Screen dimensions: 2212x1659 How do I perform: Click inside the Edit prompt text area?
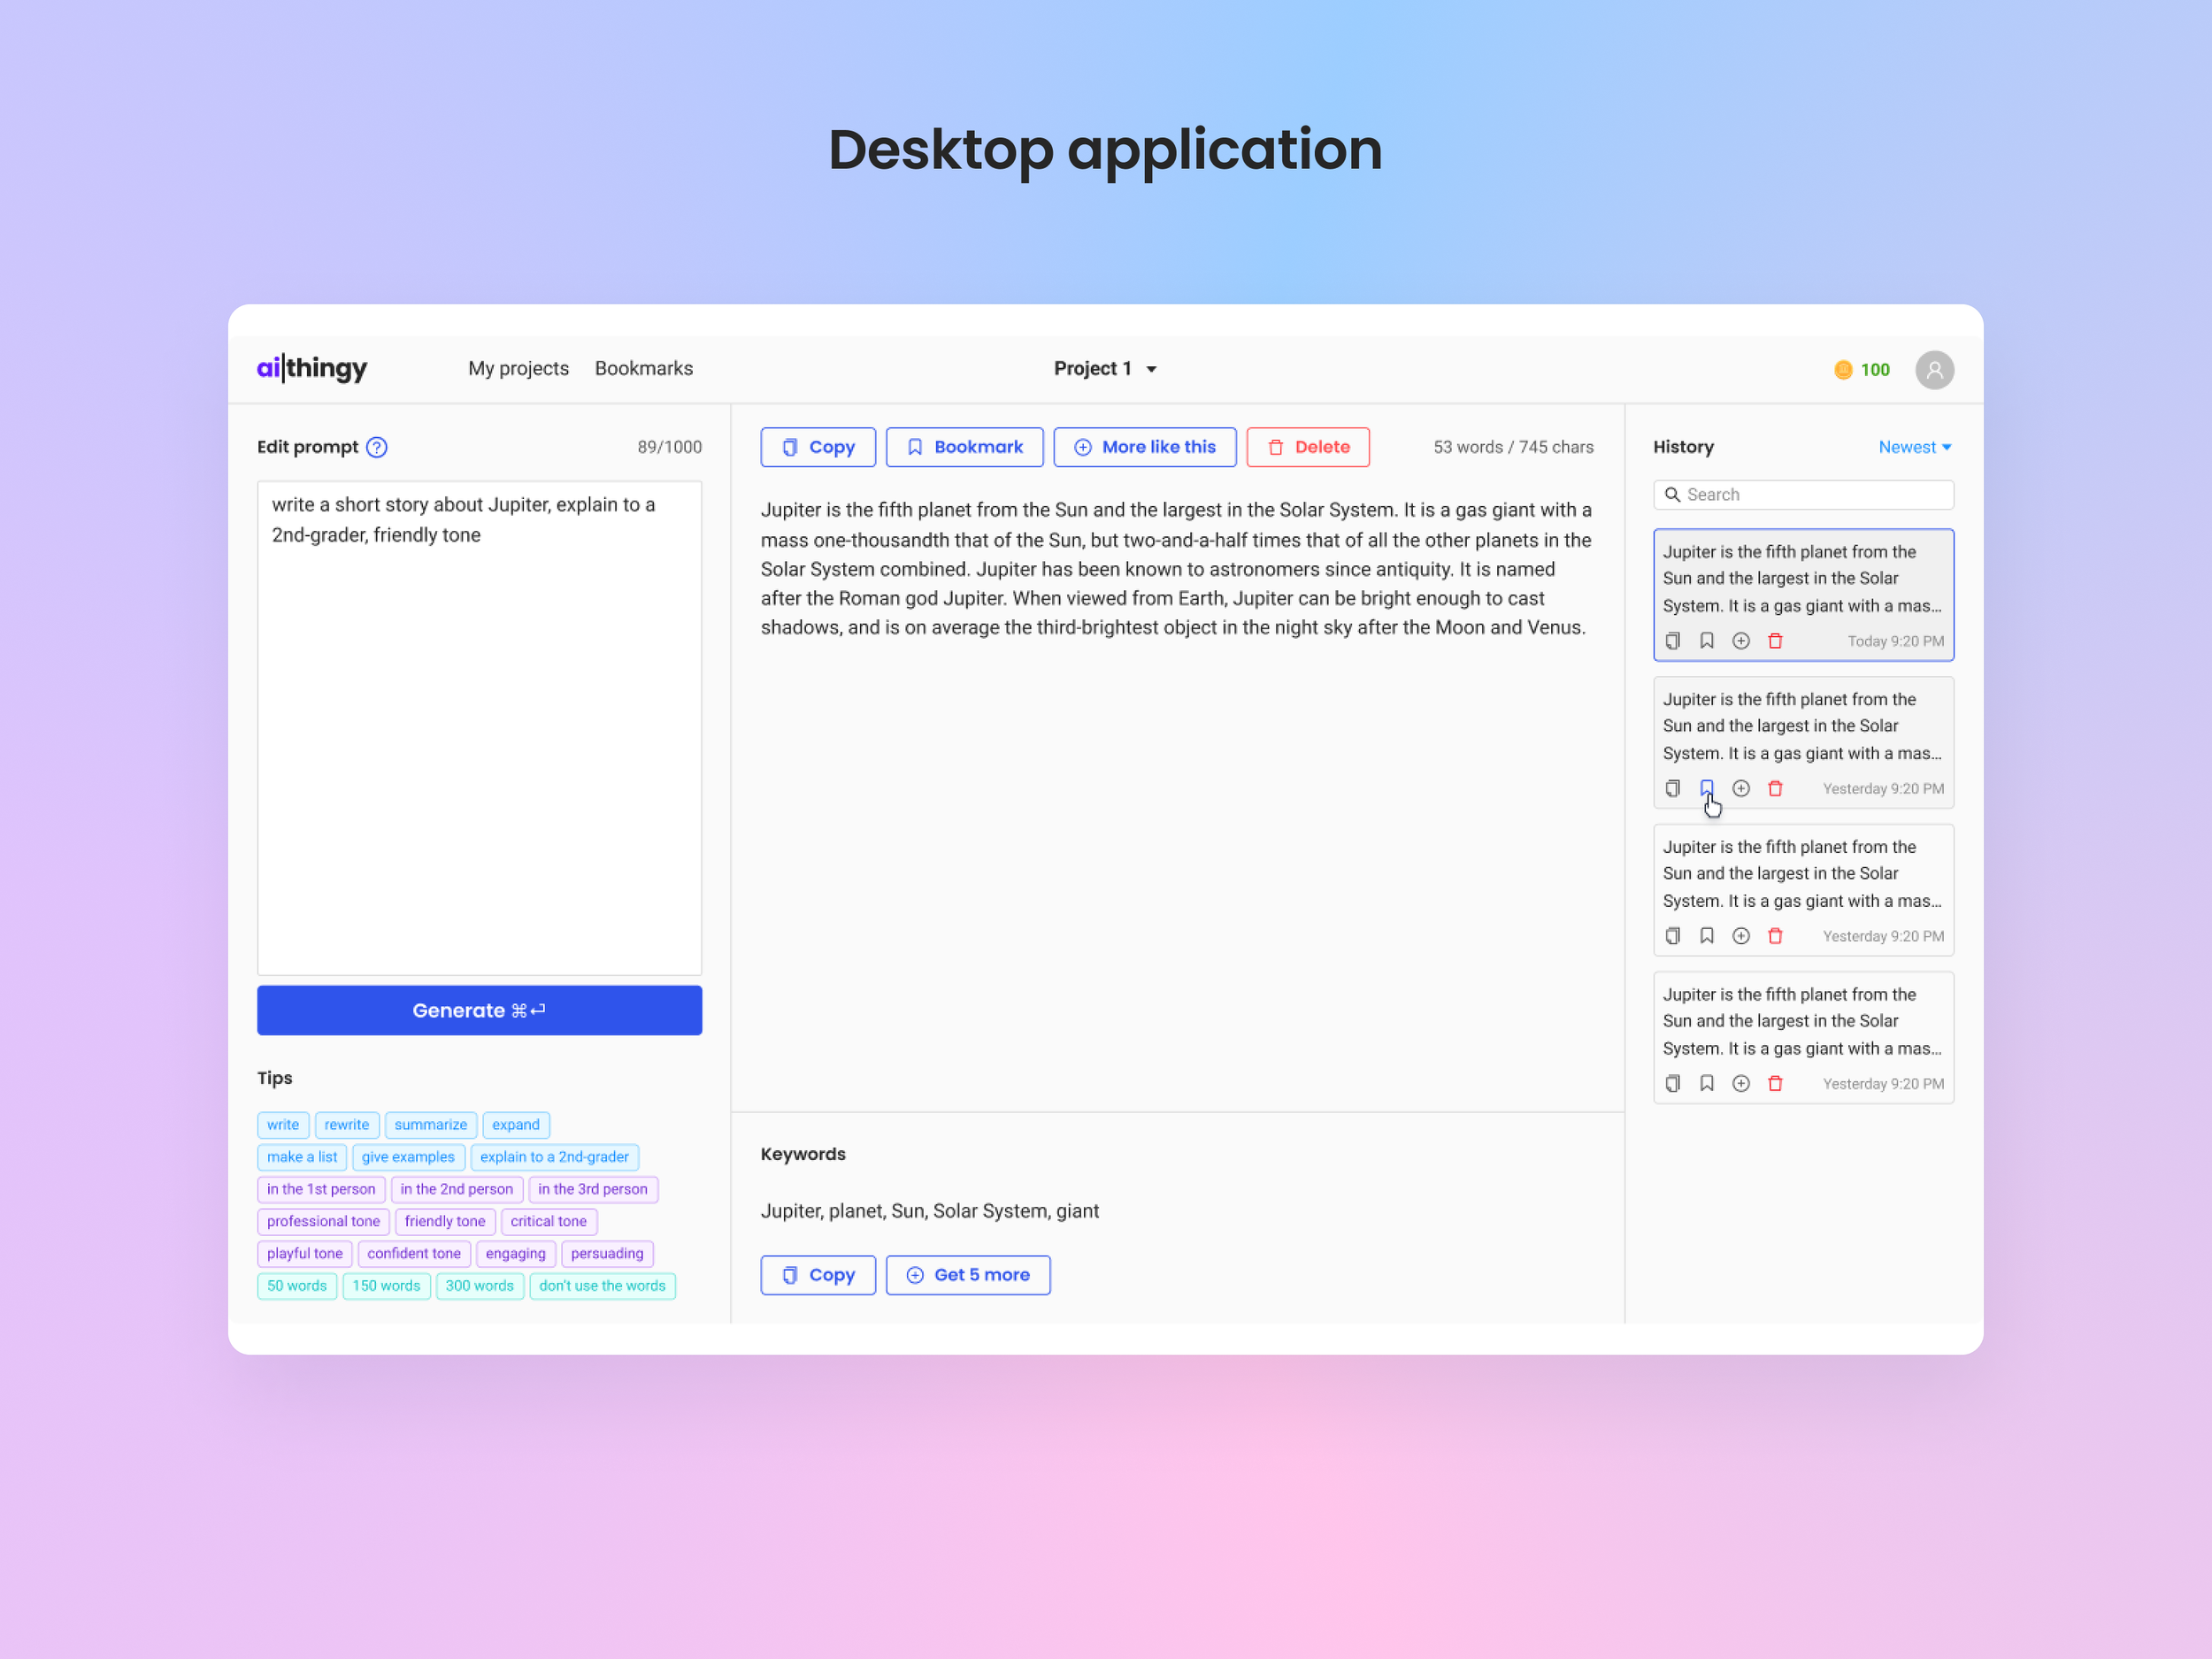480,728
